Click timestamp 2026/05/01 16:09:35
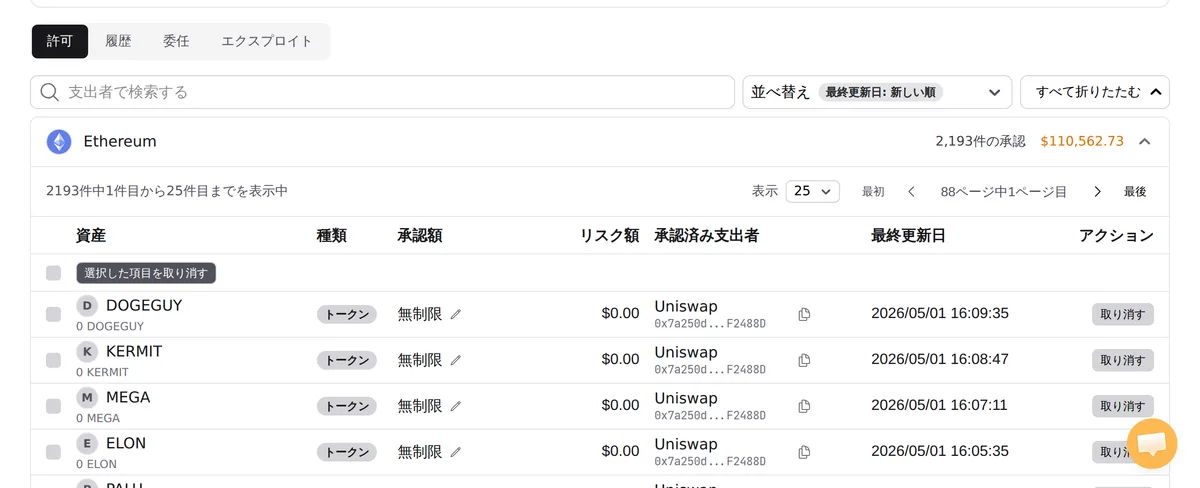This screenshot has width=1200, height=488. [940, 314]
